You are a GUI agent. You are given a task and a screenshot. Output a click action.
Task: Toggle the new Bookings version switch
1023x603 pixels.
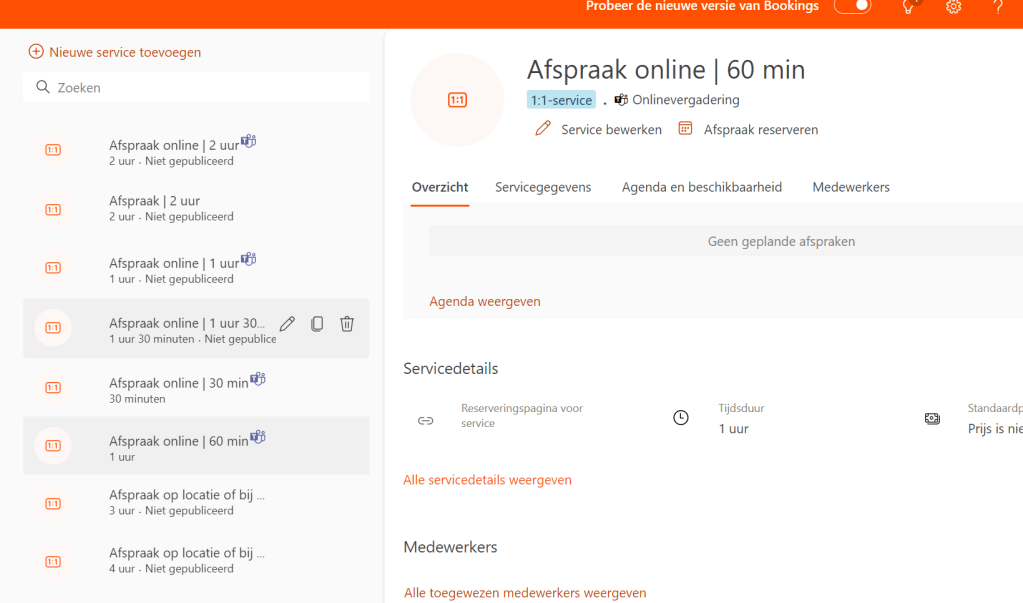click(x=852, y=7)
